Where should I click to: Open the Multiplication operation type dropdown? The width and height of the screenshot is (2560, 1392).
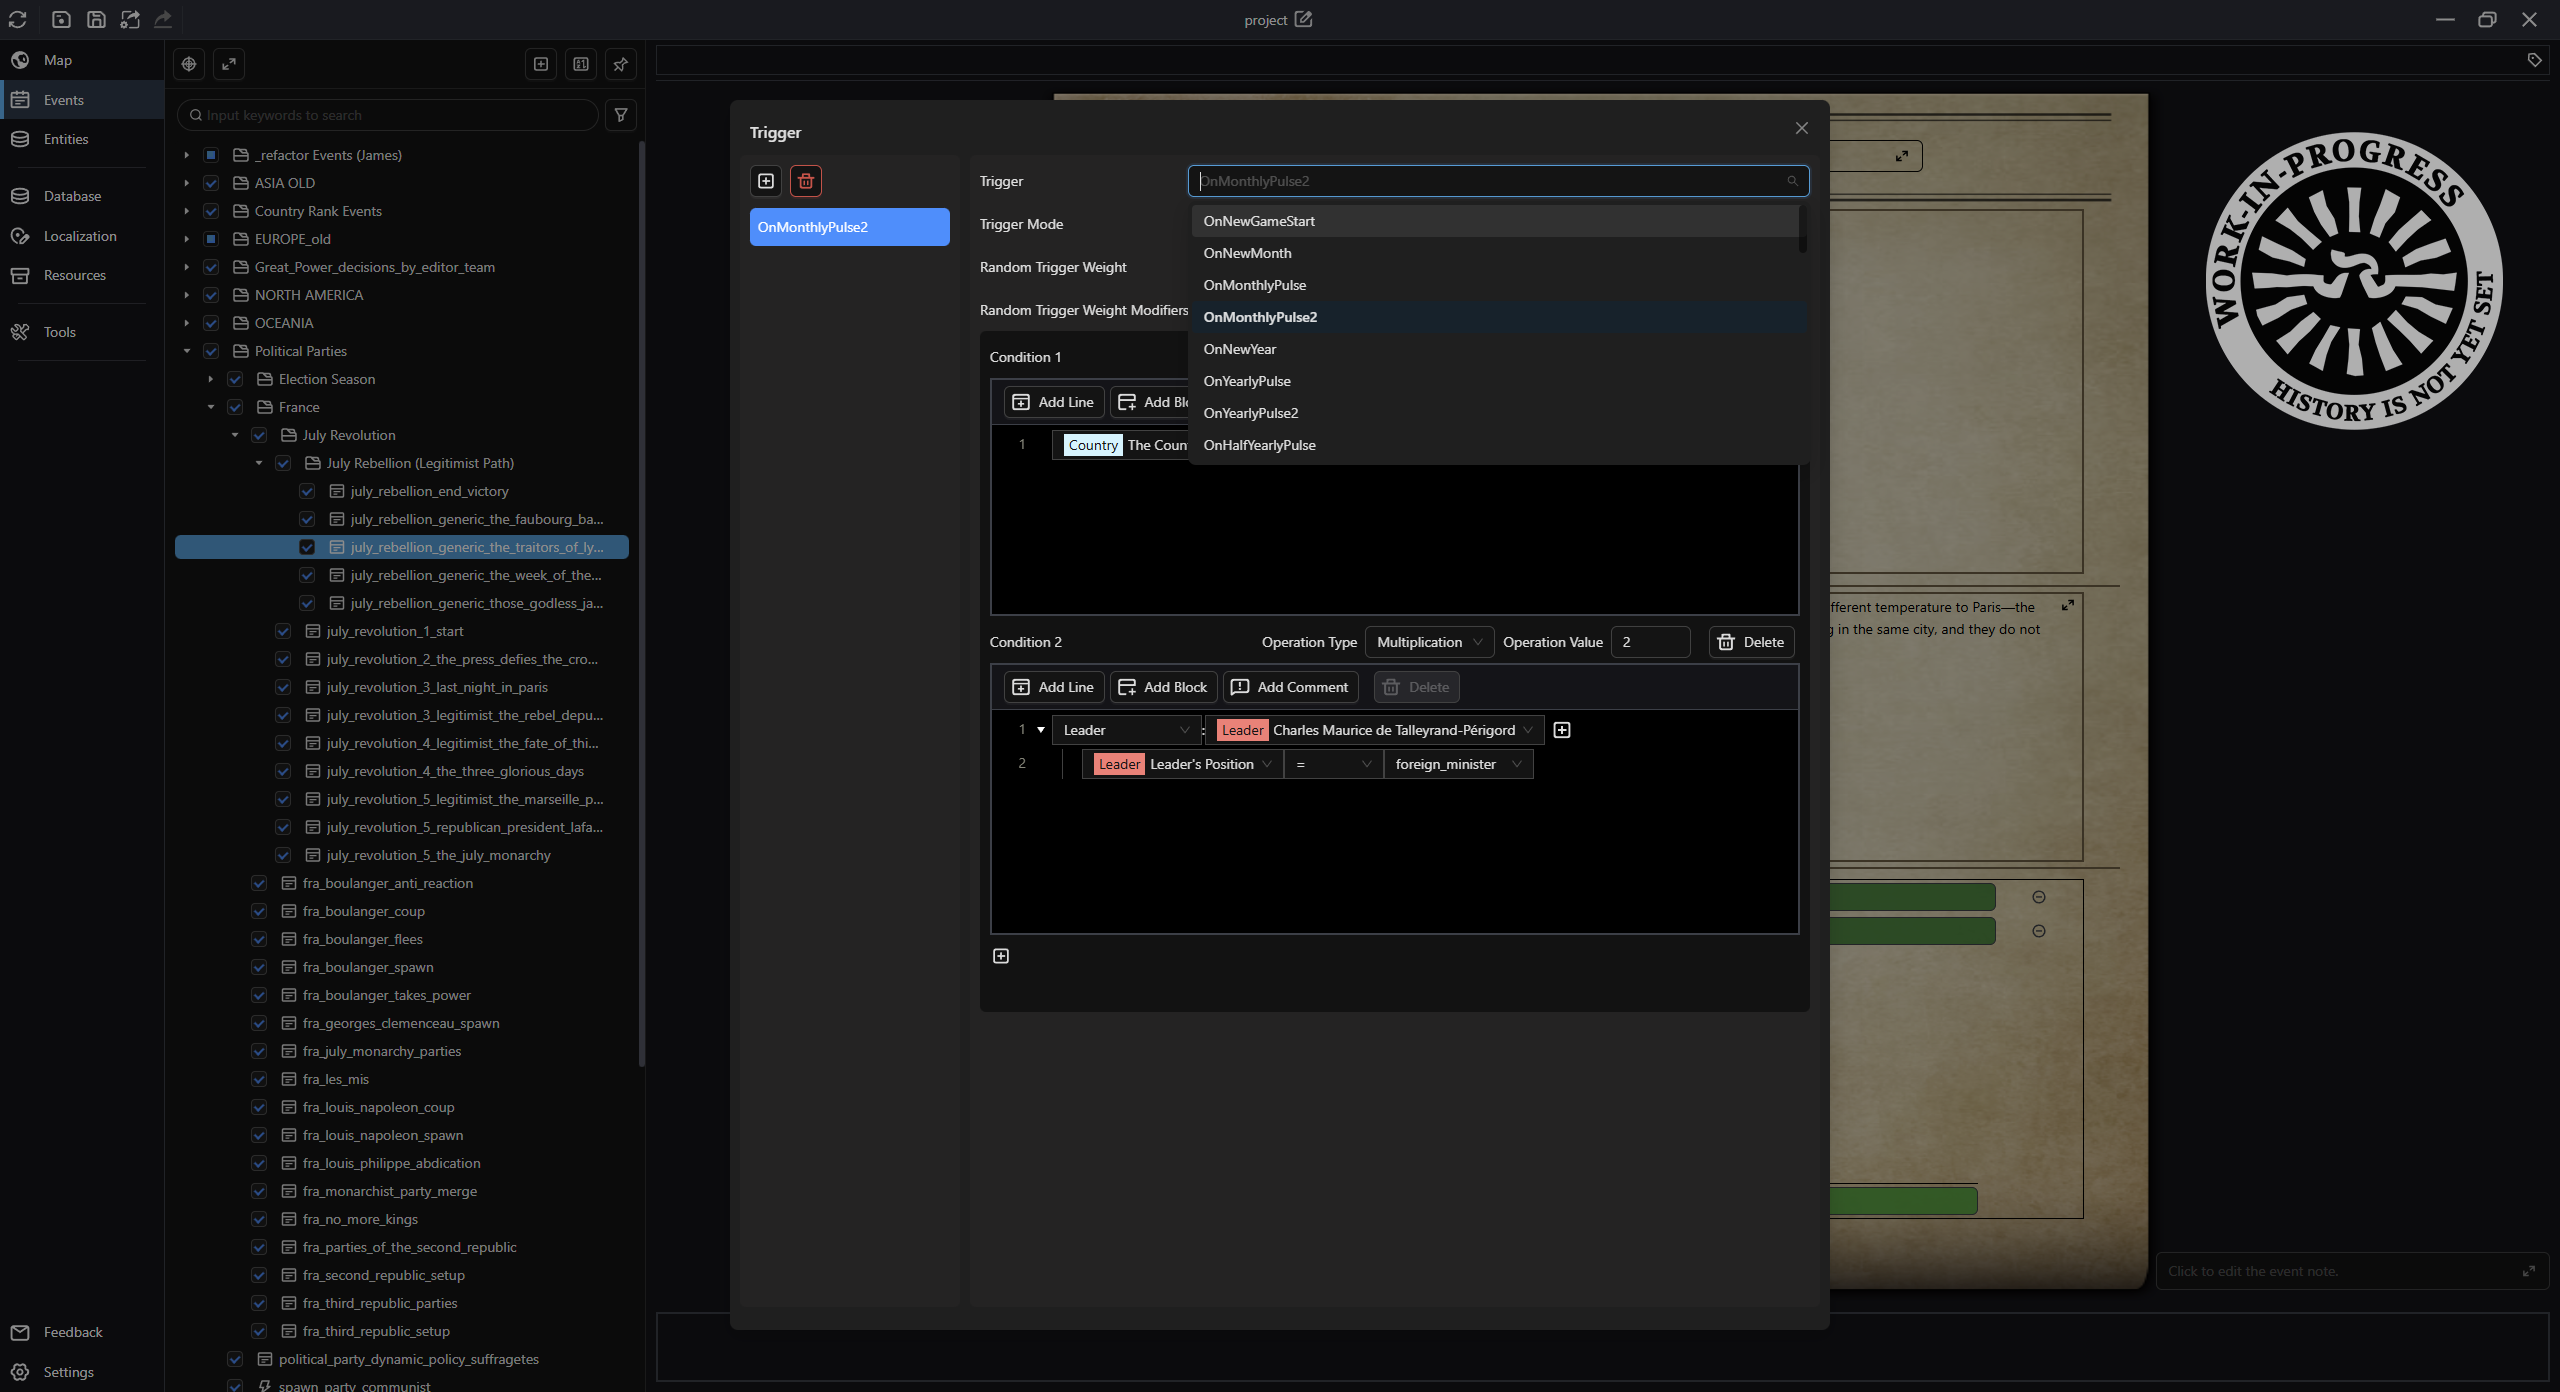tap(1429, 642)
